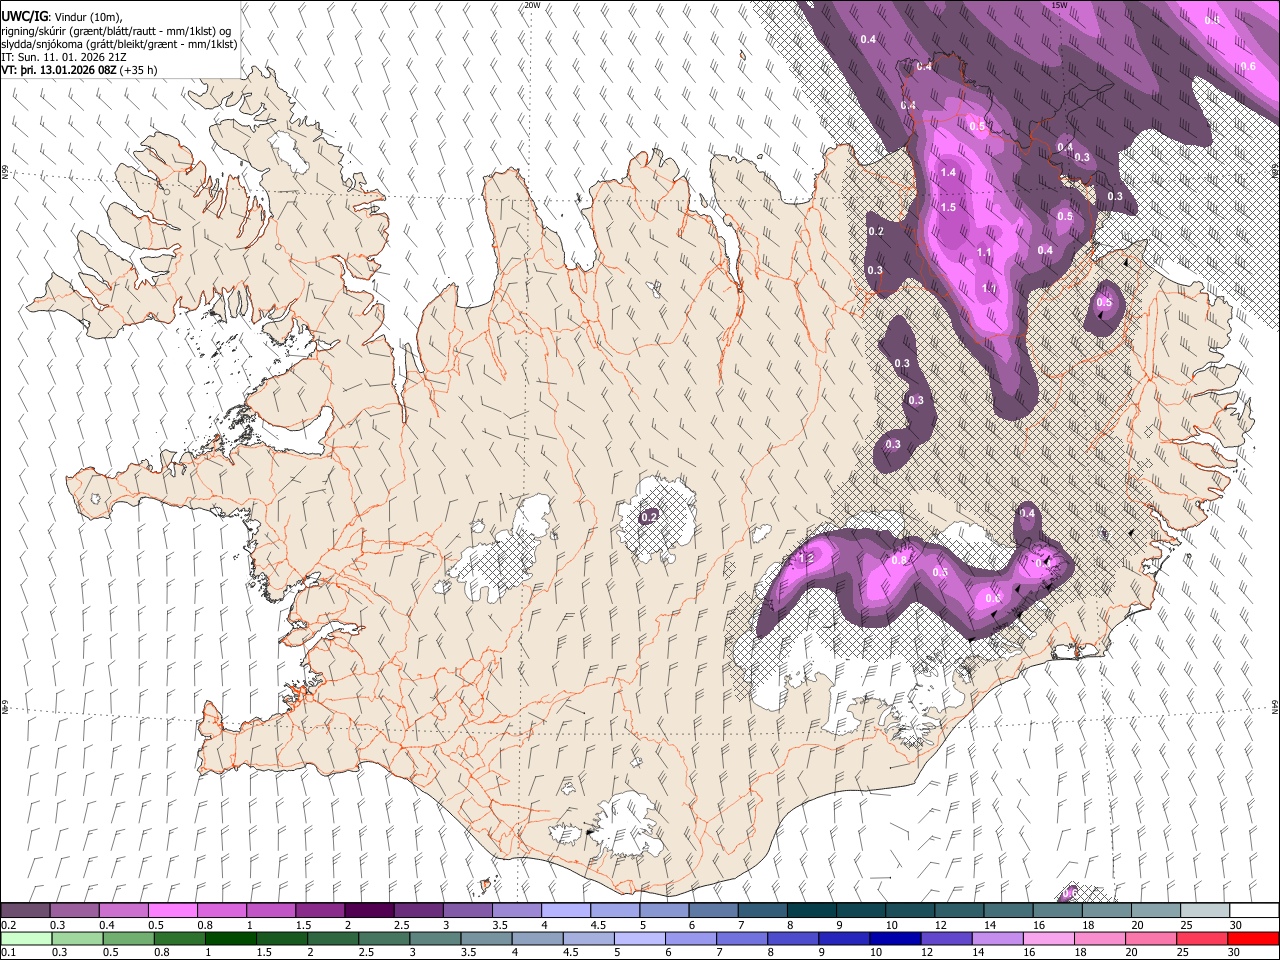Click the '2.5' label in the lower legend row
Screen dimensions: 1280x960
365,953
